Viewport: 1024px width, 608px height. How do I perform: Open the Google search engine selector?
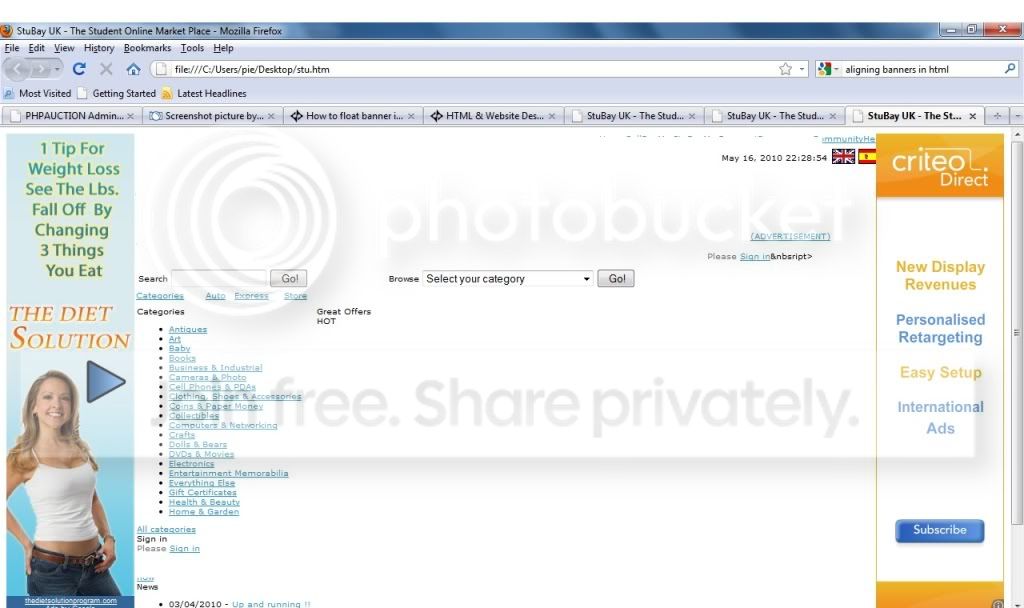[827, 69]
